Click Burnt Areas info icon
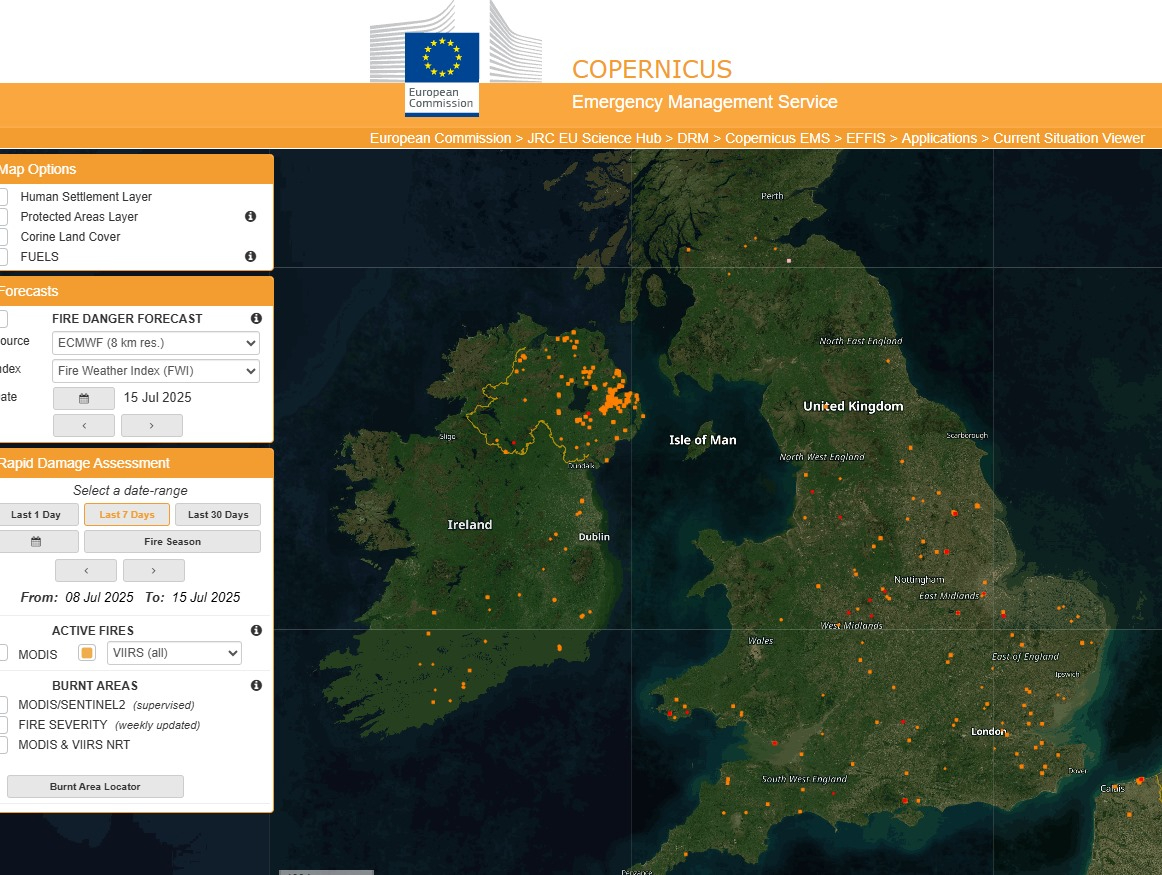 click(256, 685)
